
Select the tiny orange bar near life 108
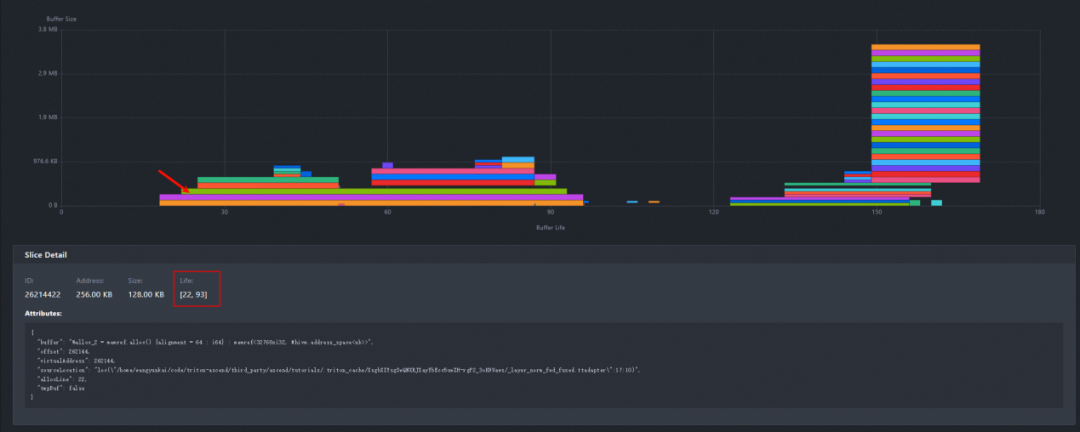(x=654, y=202)
